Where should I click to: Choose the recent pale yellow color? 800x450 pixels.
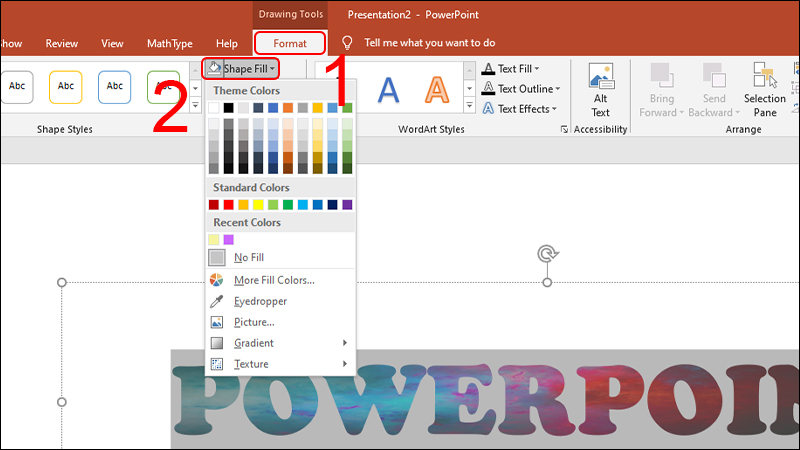tap(214, 239)
